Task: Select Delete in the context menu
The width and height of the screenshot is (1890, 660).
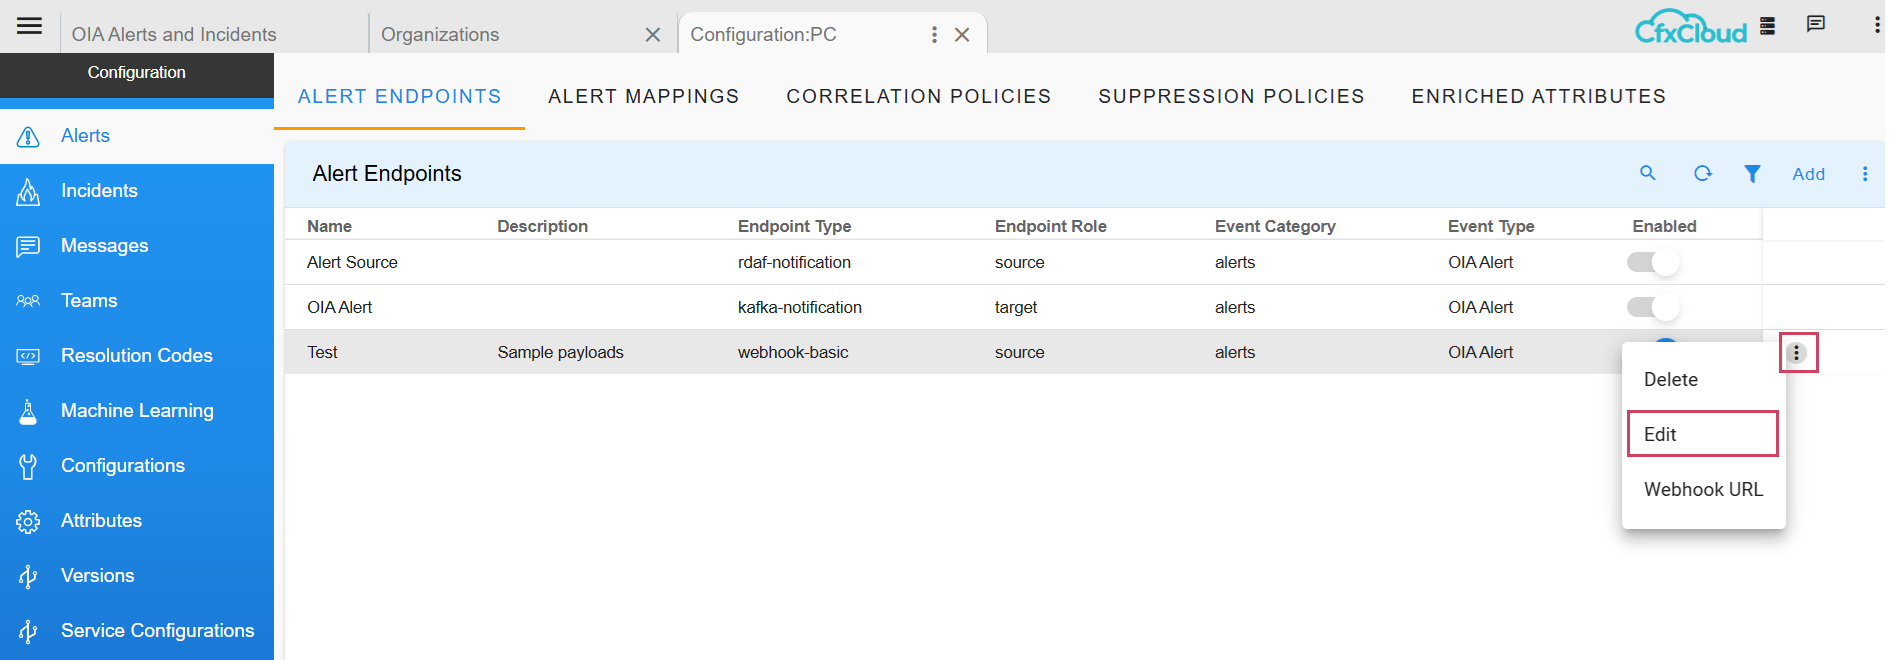Action: [x=1670, y=379]
